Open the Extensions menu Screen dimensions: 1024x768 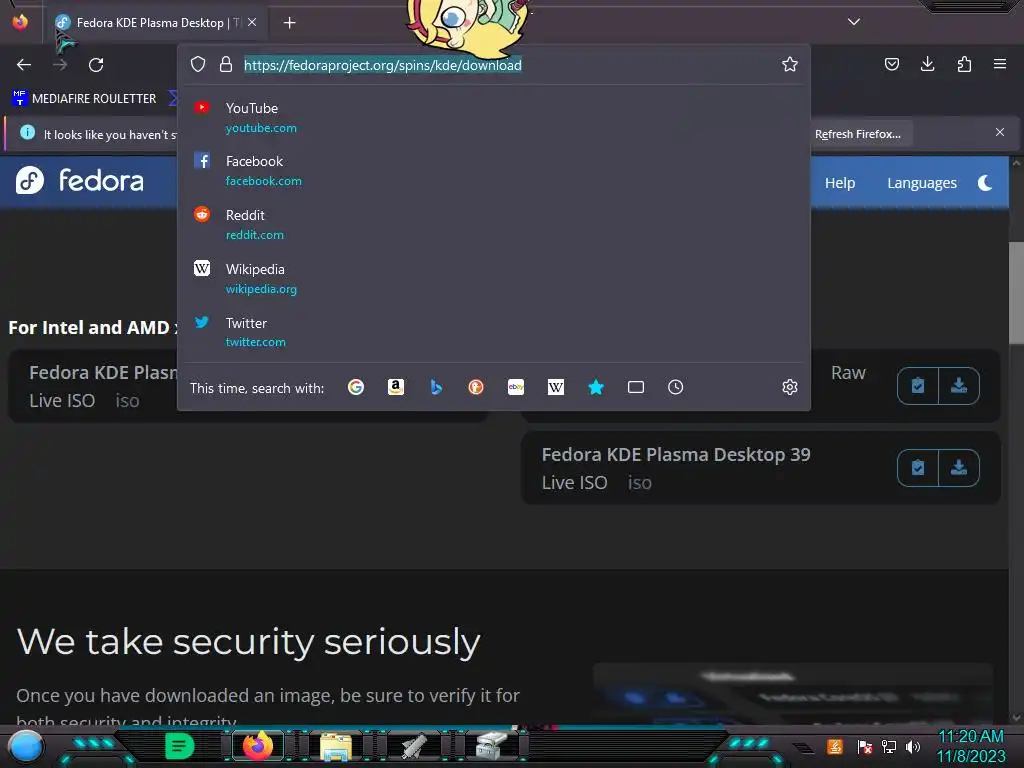click(x=964, y=64)
